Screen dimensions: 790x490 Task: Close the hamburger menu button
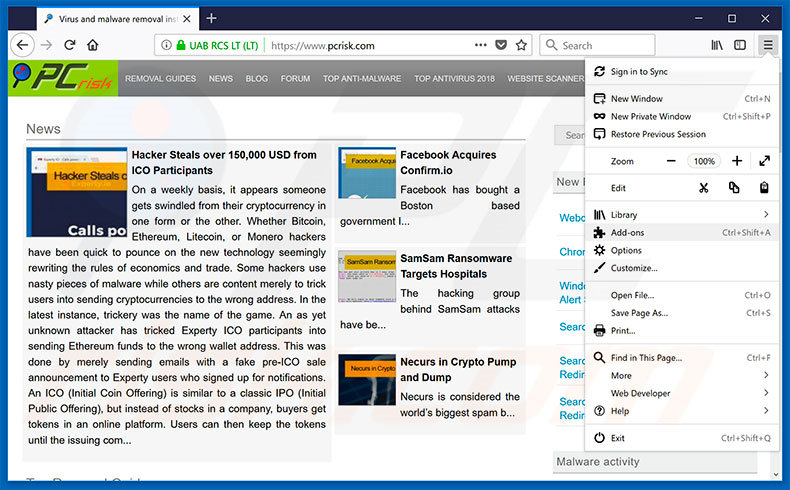(x=767, y=45)
